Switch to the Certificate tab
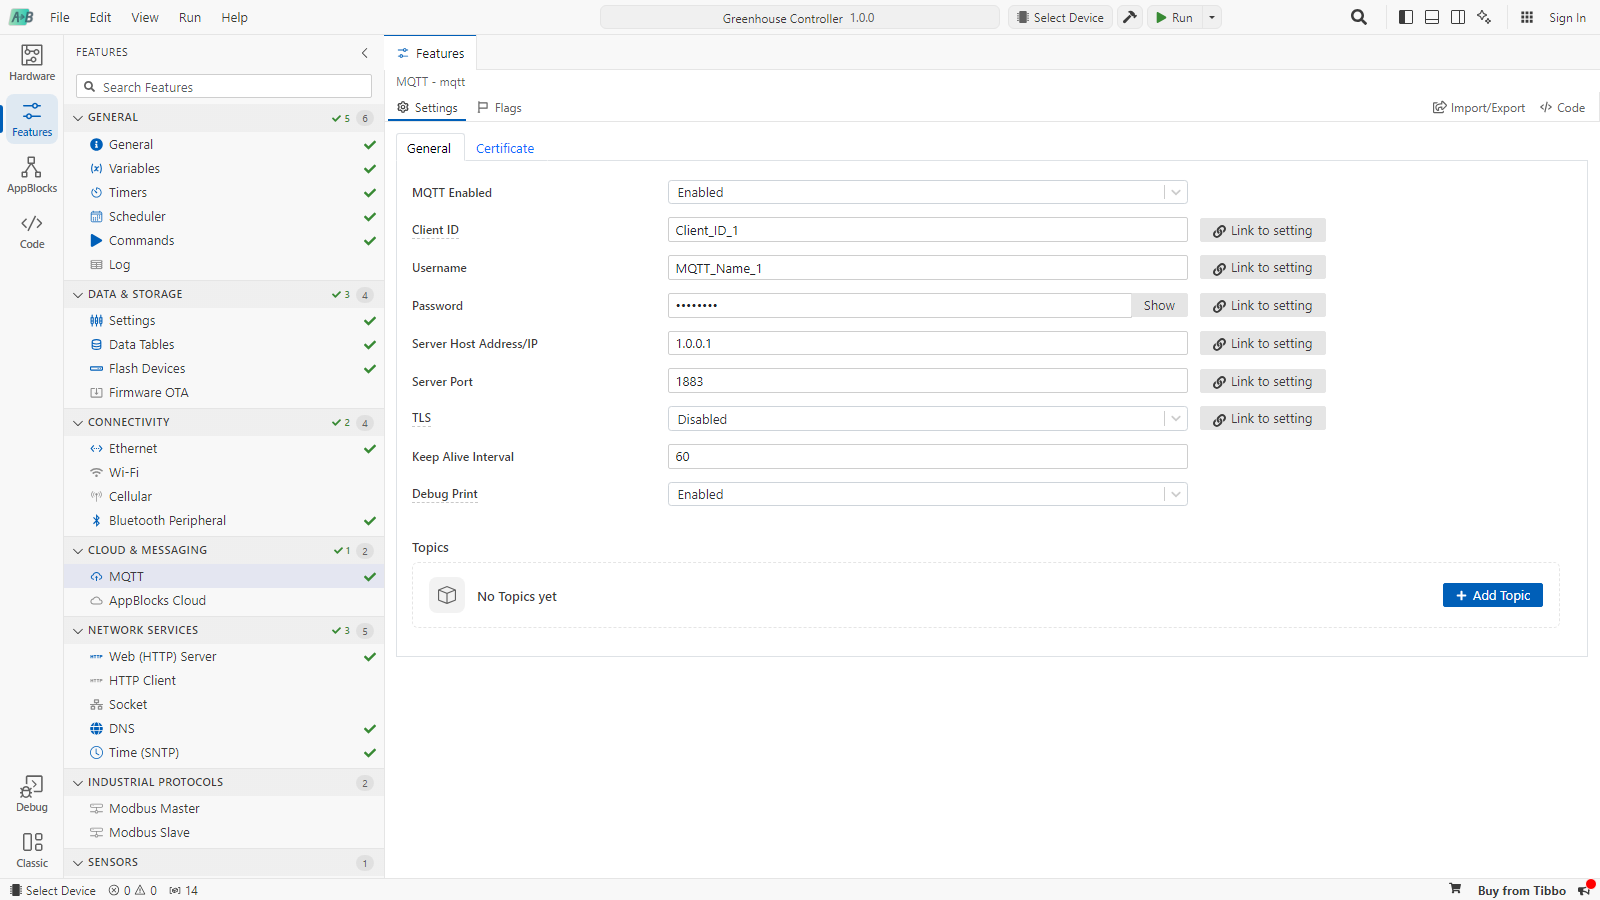Screen dimensions: 1600x900 click(x=505, y=148)
